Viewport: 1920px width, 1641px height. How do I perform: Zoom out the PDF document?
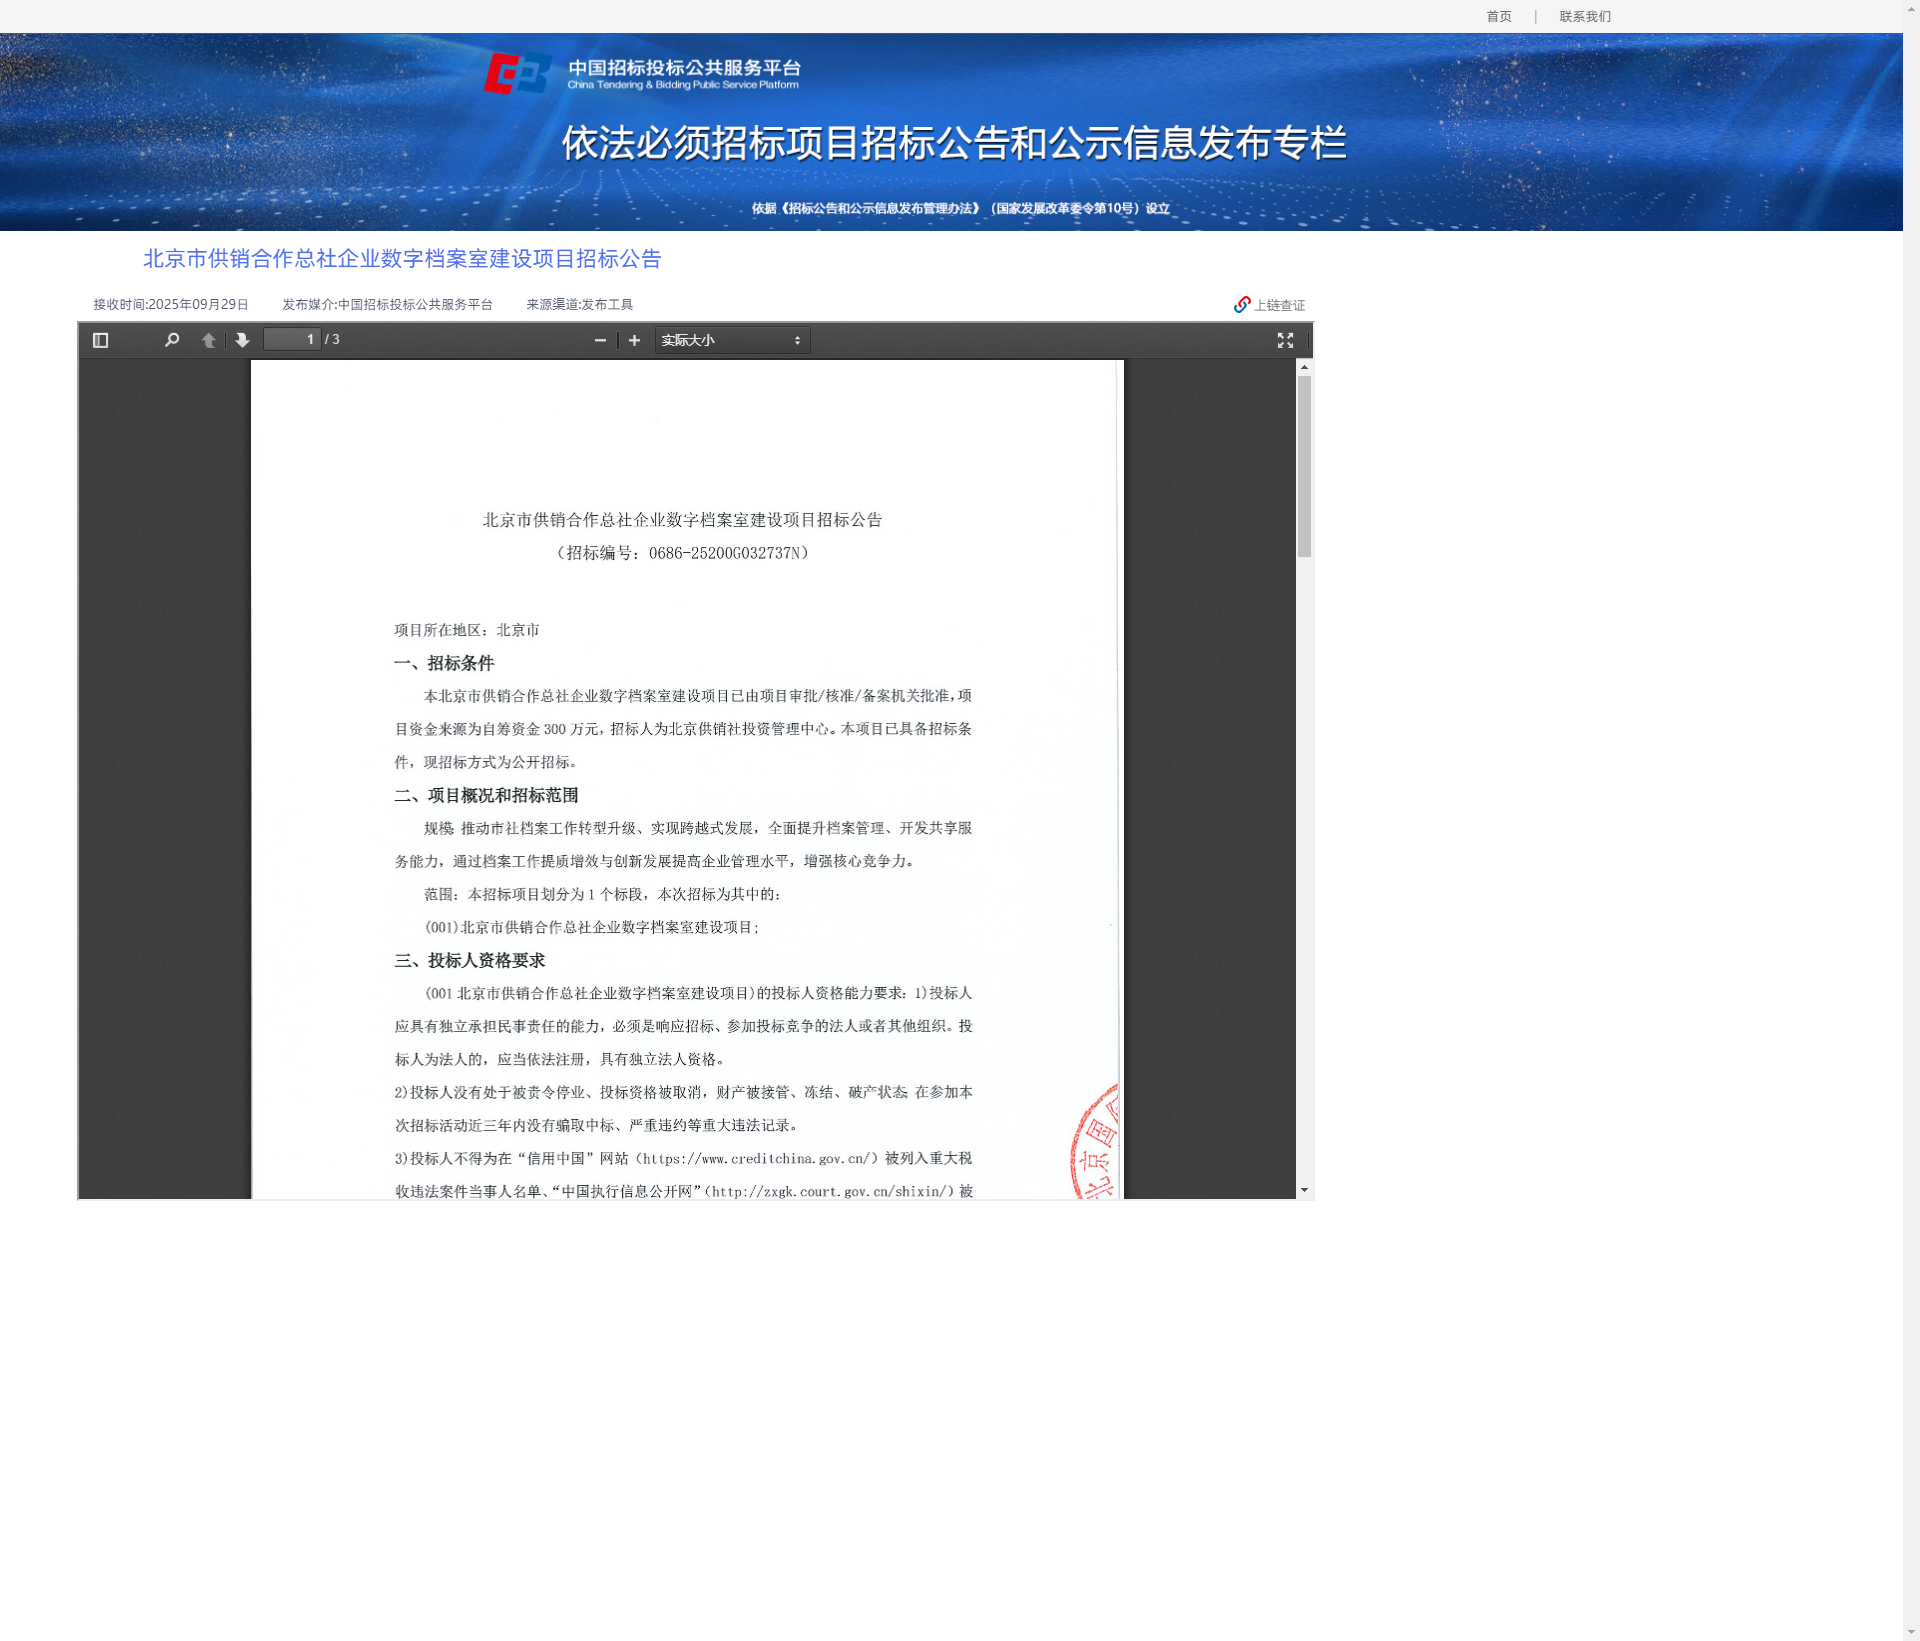tap(600, 341)
